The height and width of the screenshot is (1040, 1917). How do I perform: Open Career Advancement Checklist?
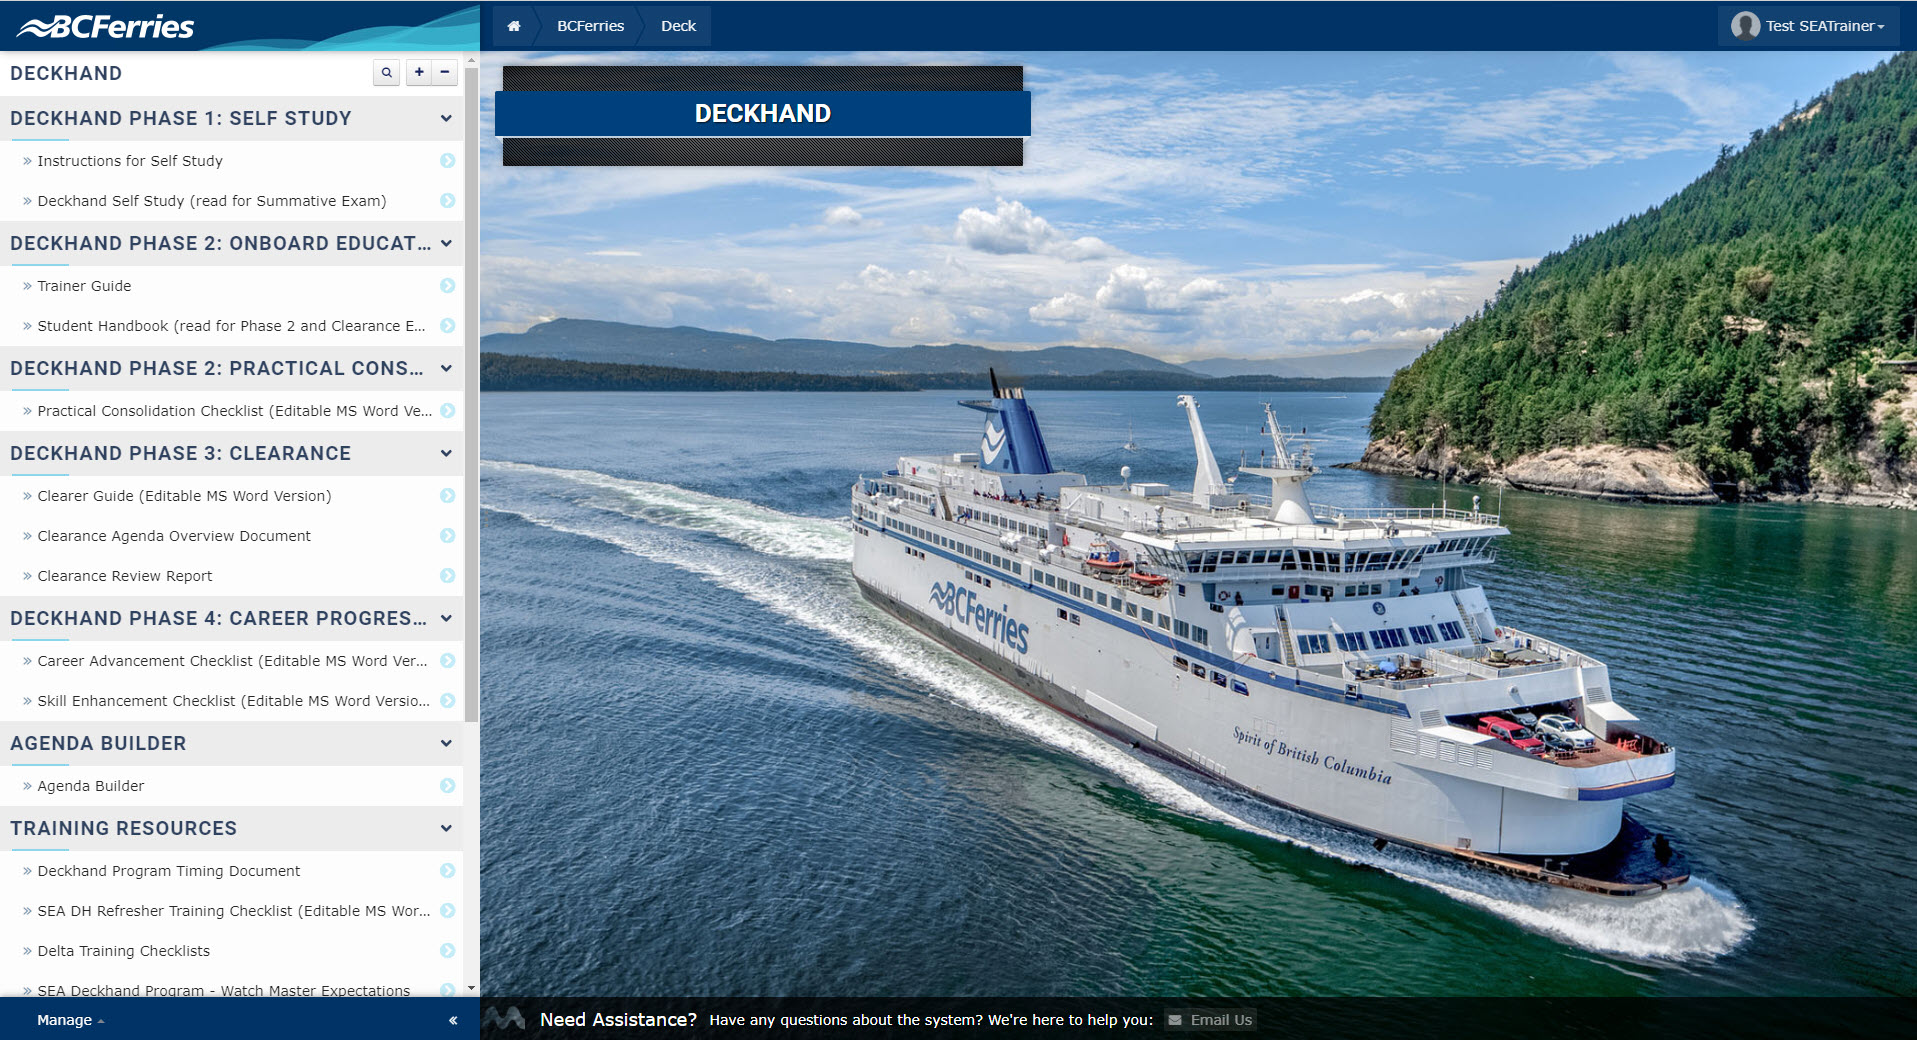click(x=232, y=661)
